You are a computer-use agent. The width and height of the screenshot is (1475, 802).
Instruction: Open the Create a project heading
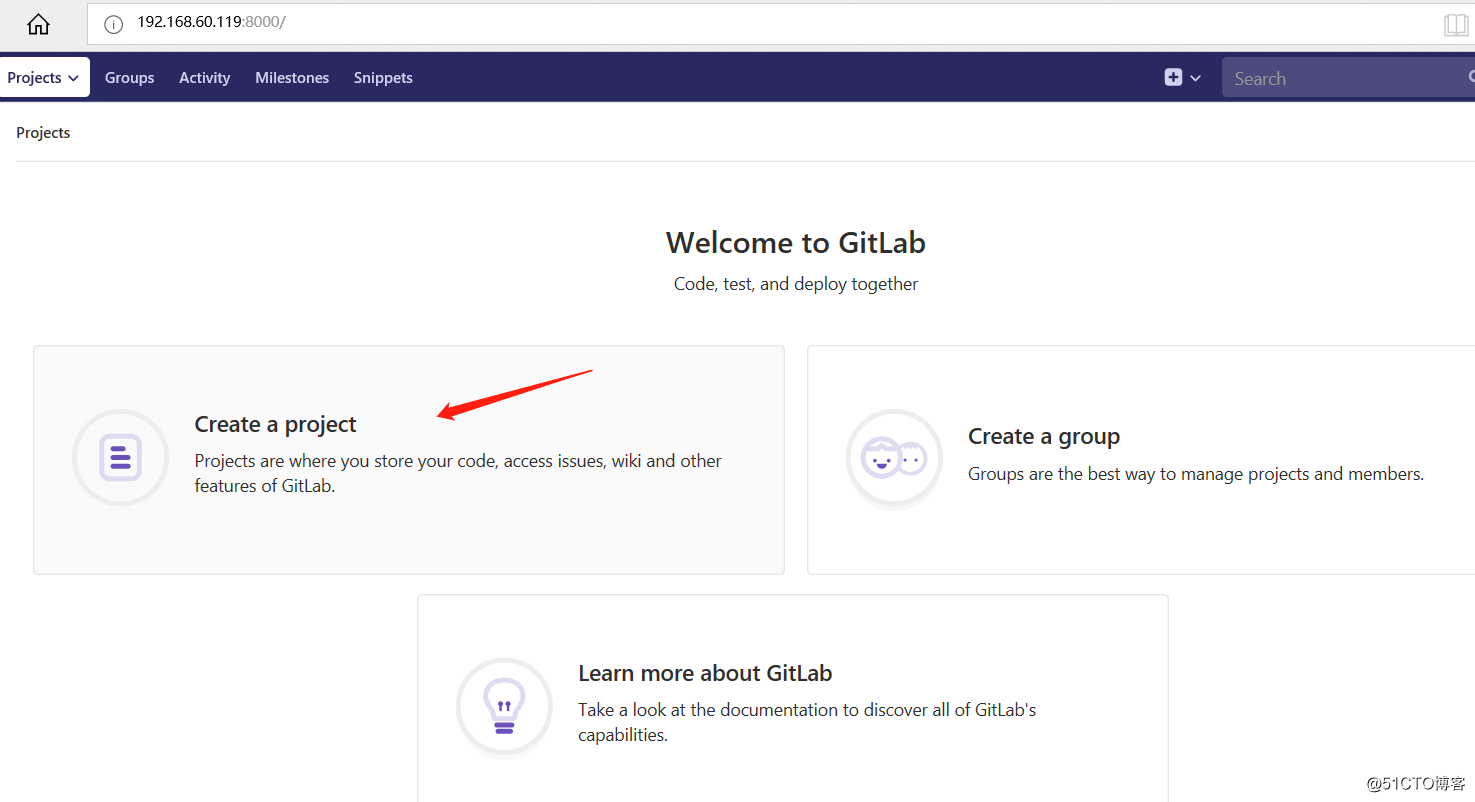[x=275, y=424]
